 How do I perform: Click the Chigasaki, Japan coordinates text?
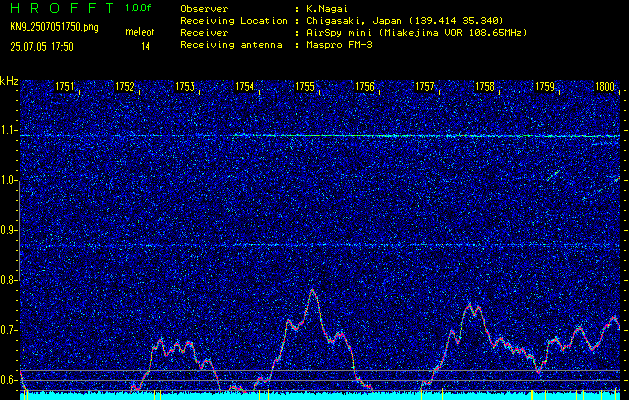[404, 21]
